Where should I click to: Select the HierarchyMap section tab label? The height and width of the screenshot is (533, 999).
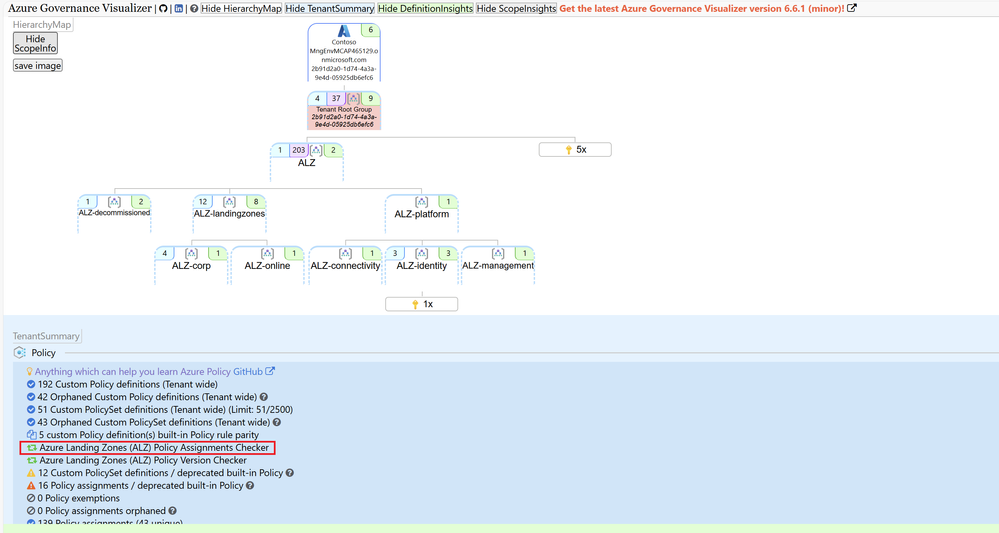[42, 25]
